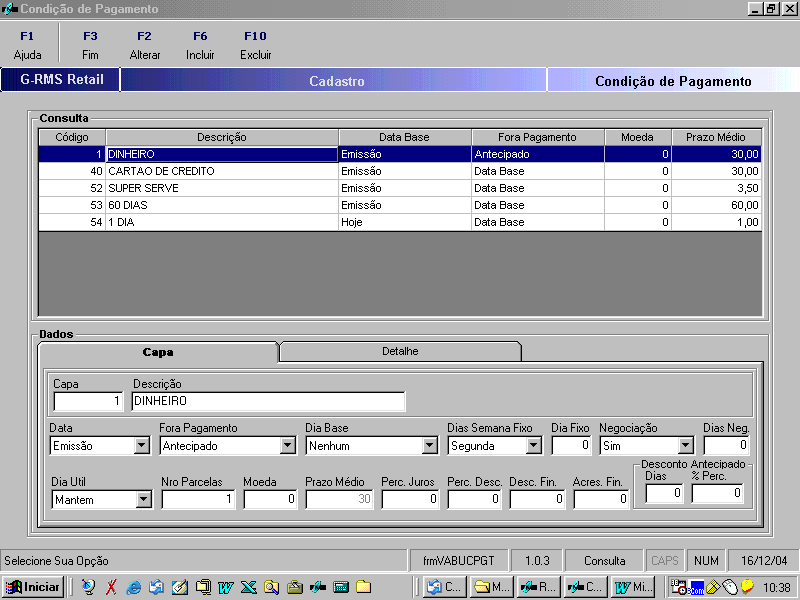Open the Dia Util dropdown showing Mantem

coord(144,499)
